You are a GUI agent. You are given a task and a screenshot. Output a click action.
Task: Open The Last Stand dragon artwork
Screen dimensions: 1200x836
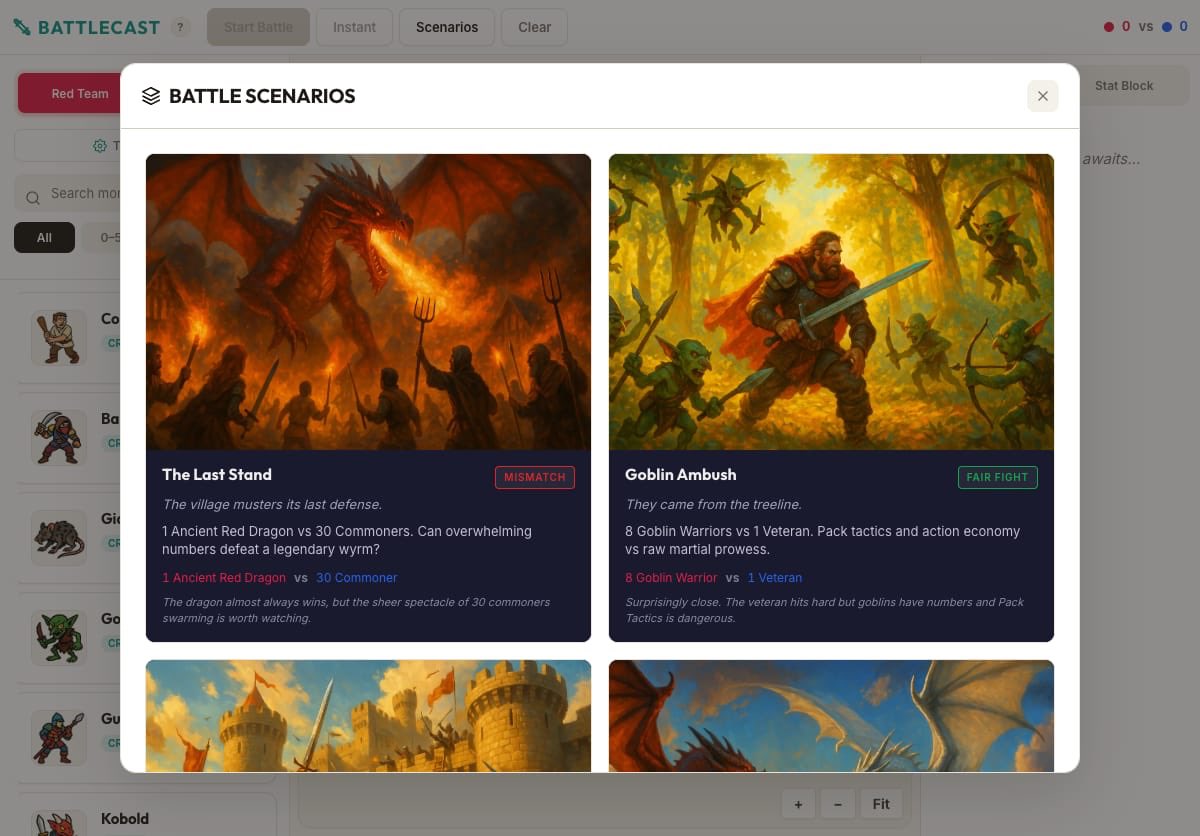368,302
